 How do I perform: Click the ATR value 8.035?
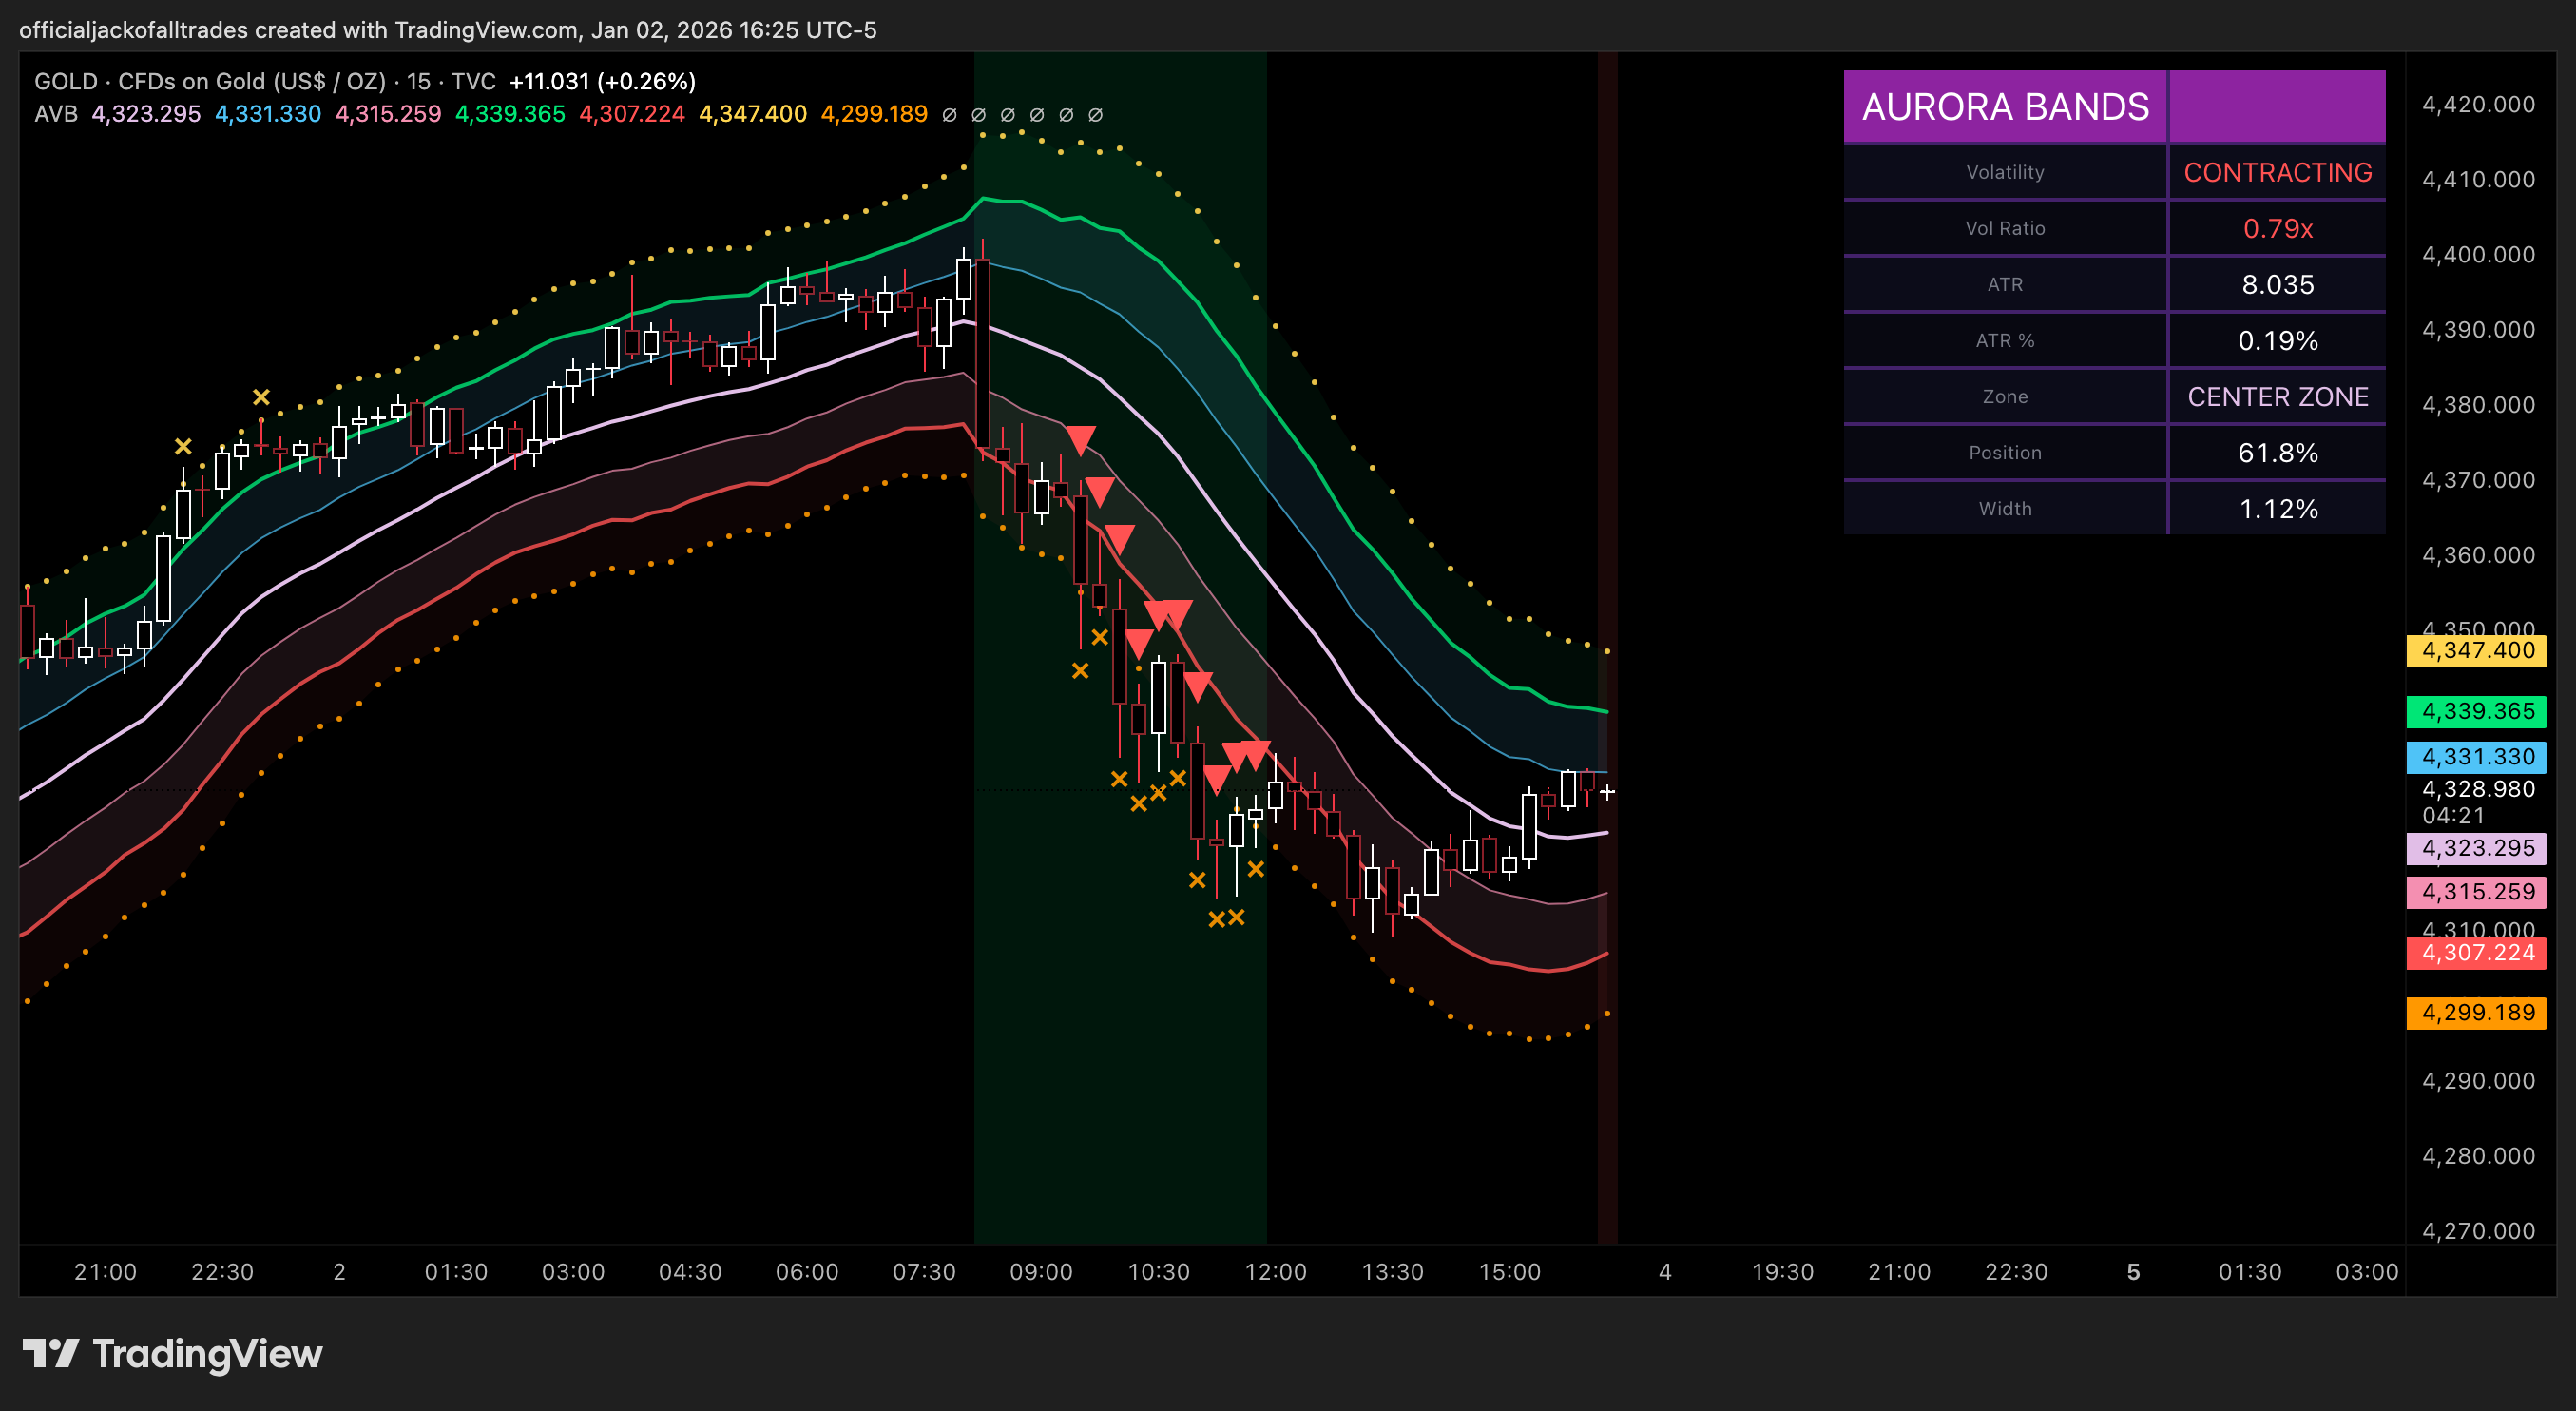pos(2277,284)
